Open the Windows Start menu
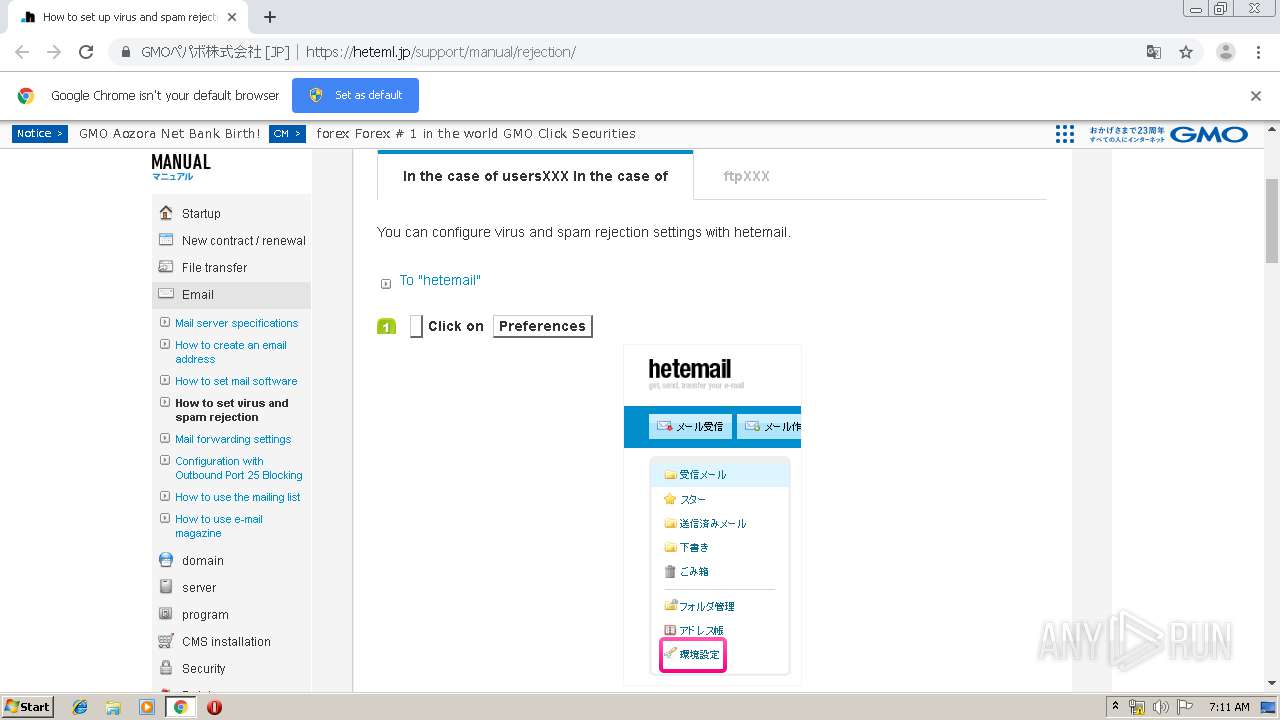1280x720 pixels. click(x=27, y=706)
